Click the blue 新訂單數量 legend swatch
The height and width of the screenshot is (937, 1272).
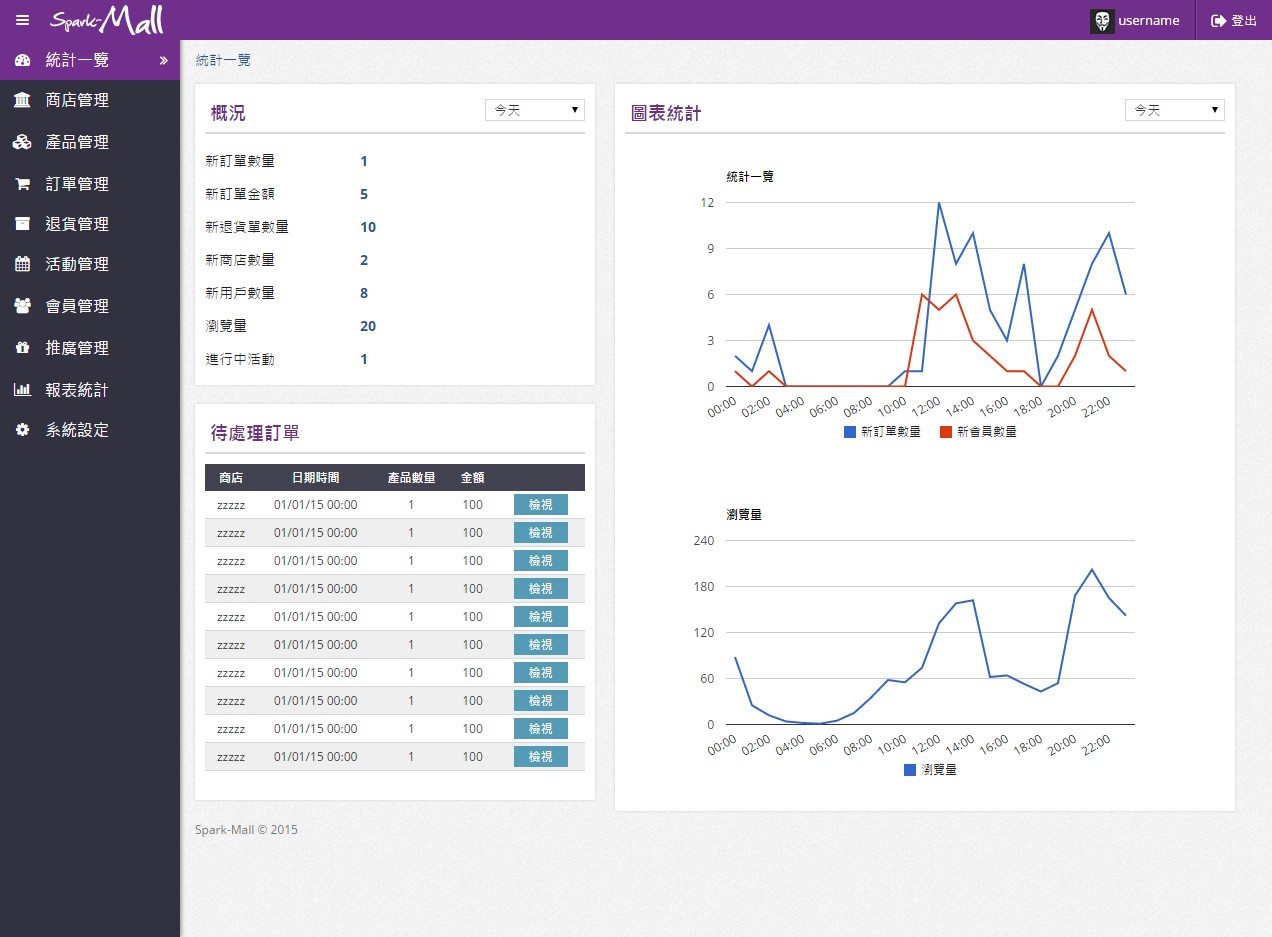coord(850,432)
